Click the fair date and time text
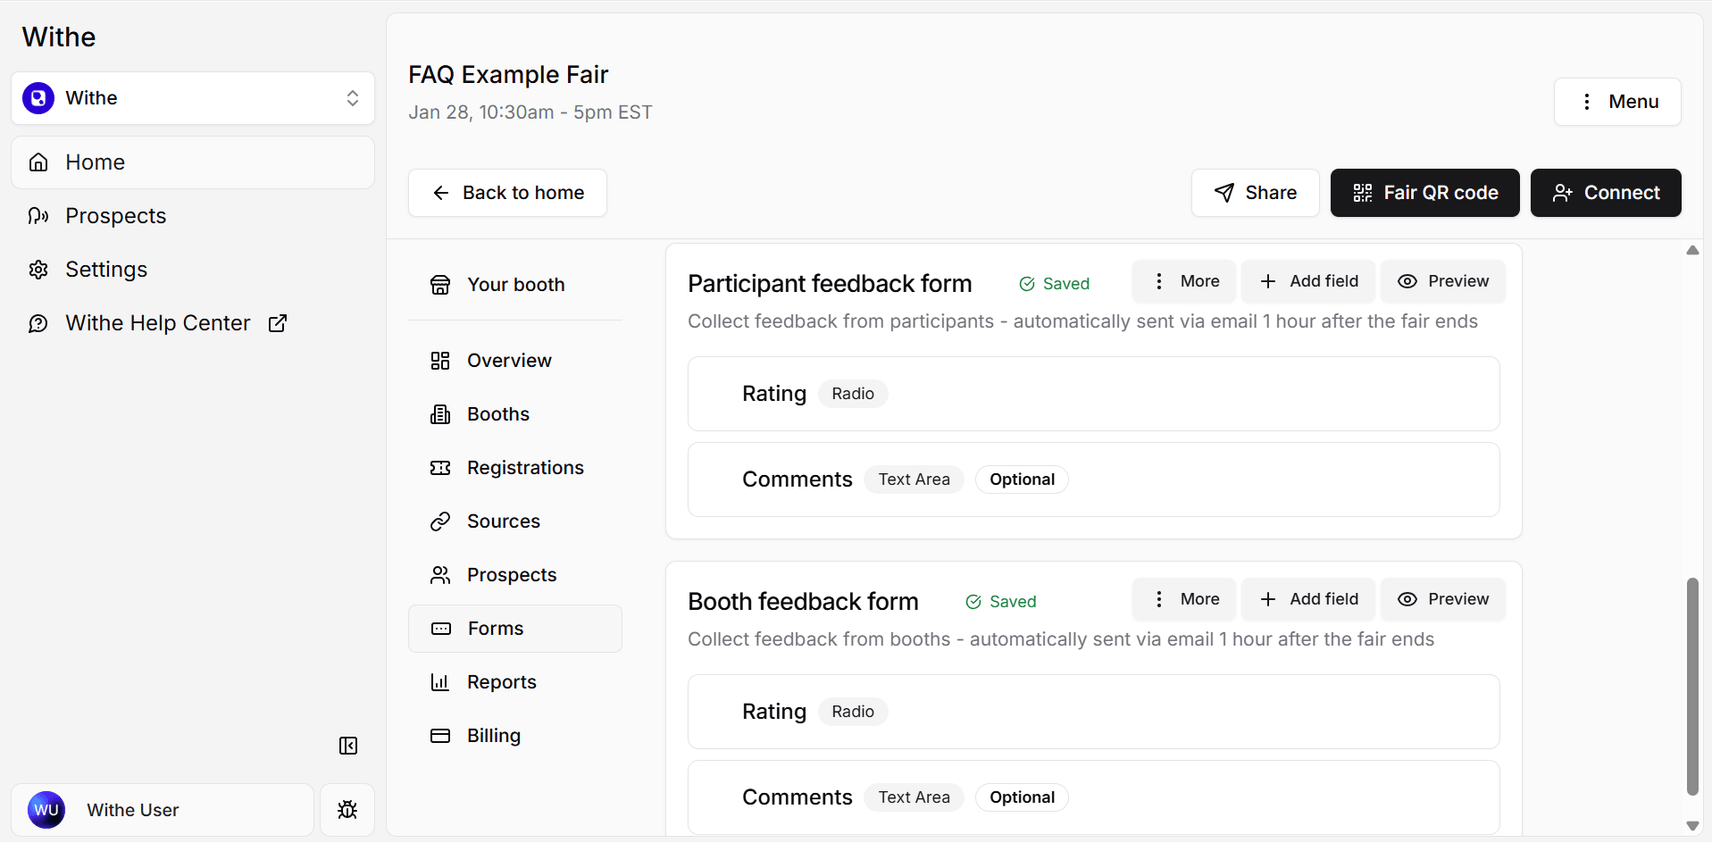This screenshot has width=1712, height=842. (530, 112)
